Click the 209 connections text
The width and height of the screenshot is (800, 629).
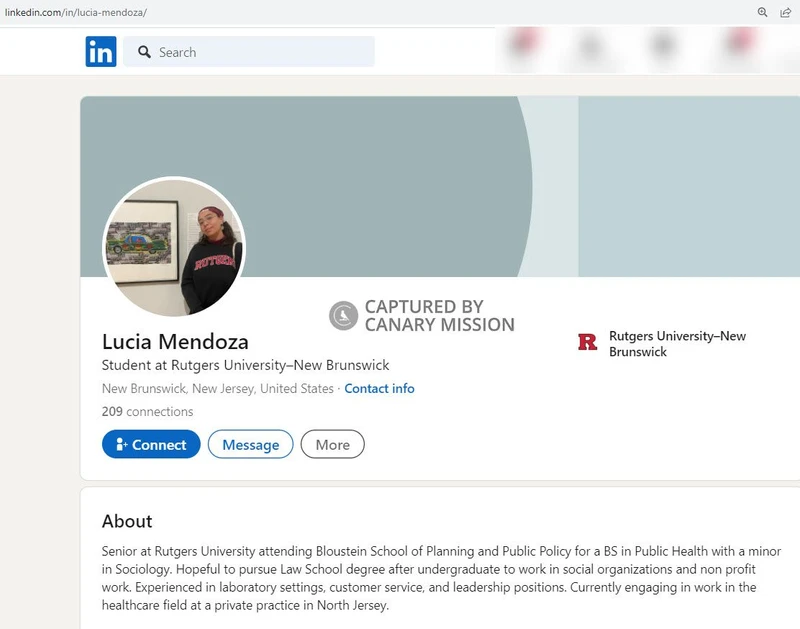point(147,411)
